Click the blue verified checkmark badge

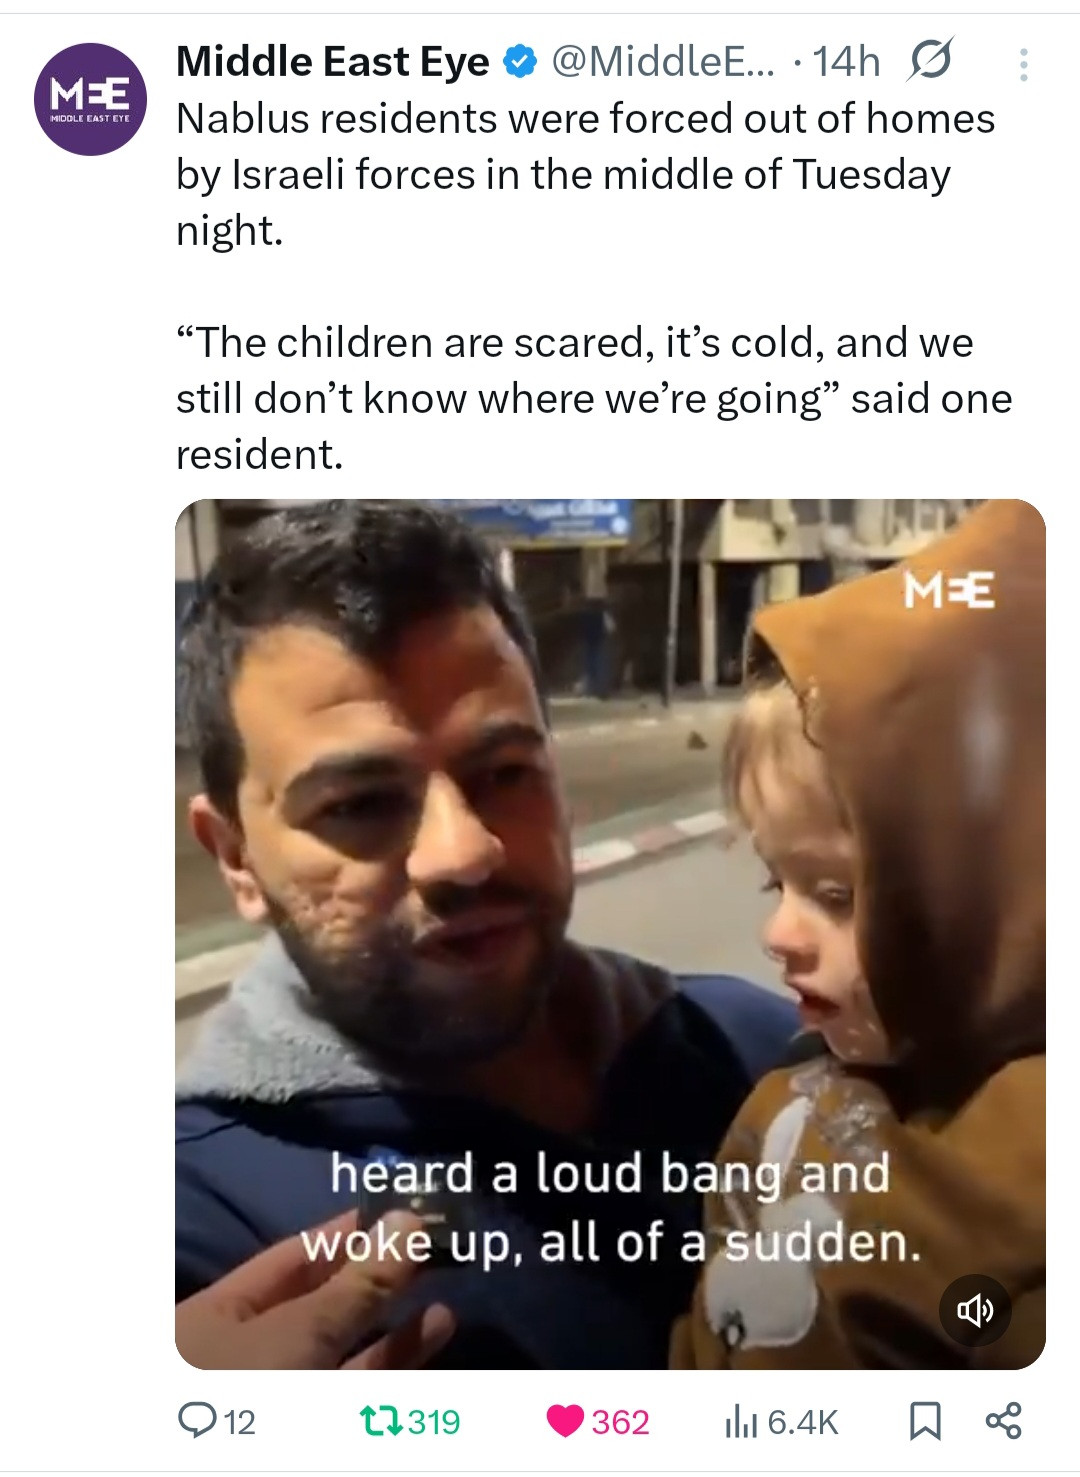tap(519, 63)
